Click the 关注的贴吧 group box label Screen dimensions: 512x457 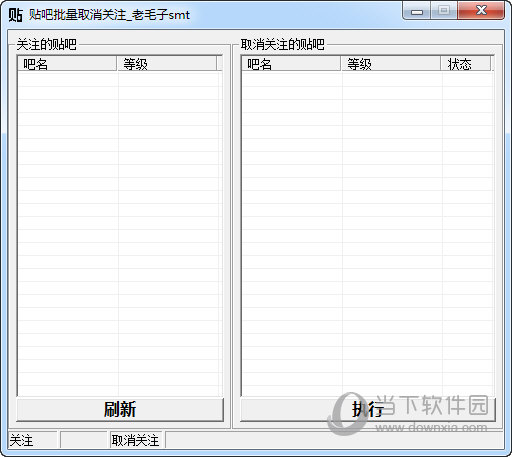[47, 44]
